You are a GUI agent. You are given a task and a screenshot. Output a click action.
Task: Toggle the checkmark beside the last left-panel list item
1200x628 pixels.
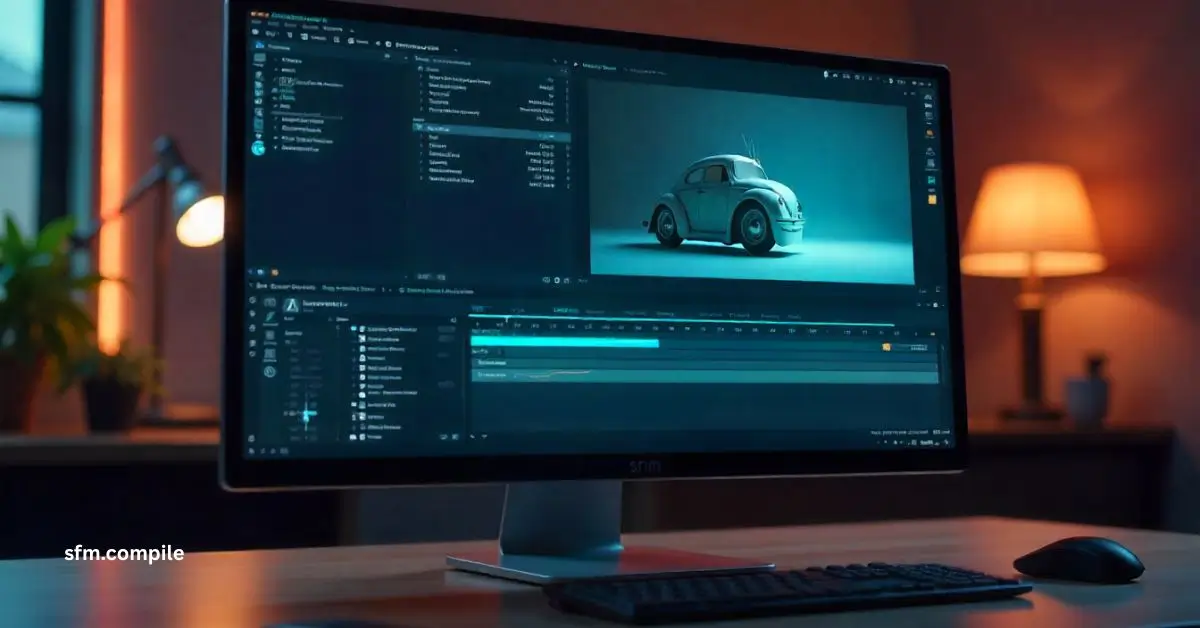(275, 148)
